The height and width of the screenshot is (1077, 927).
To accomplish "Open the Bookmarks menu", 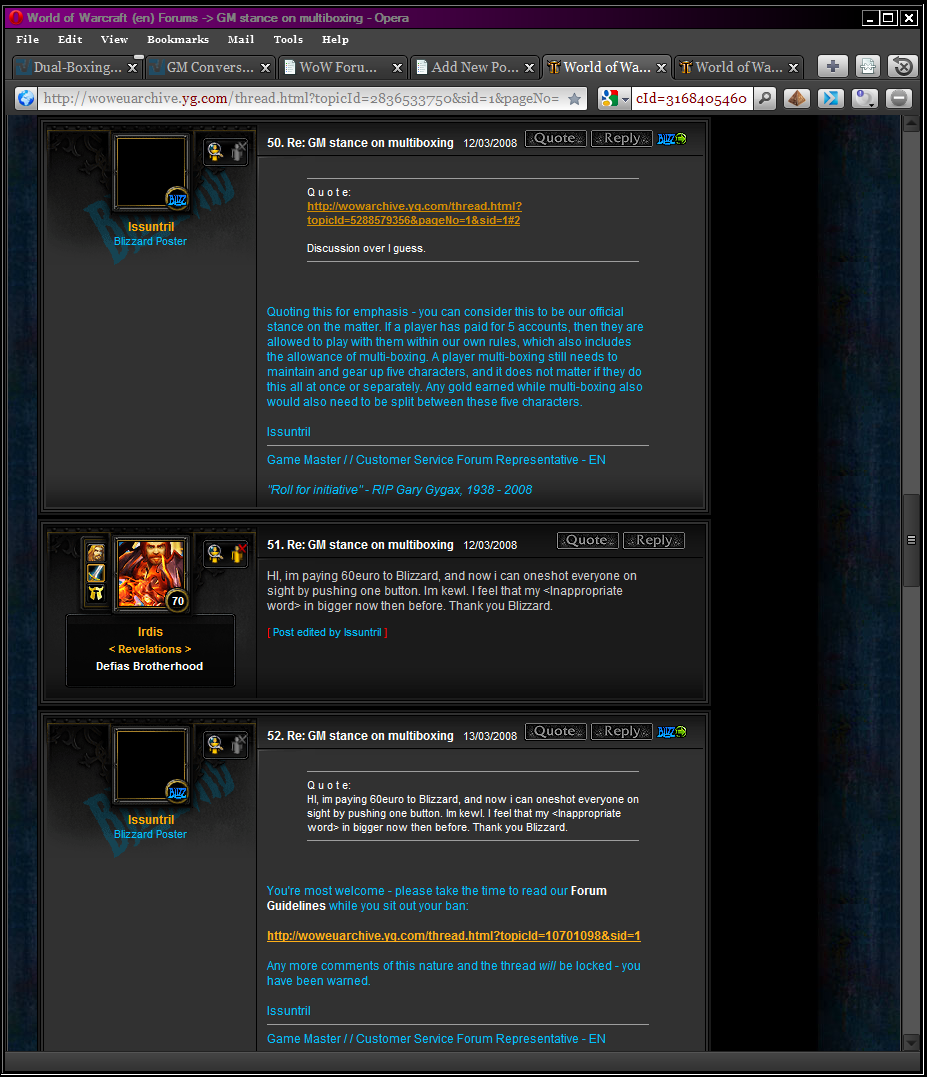I will click(x=178, y=39).
